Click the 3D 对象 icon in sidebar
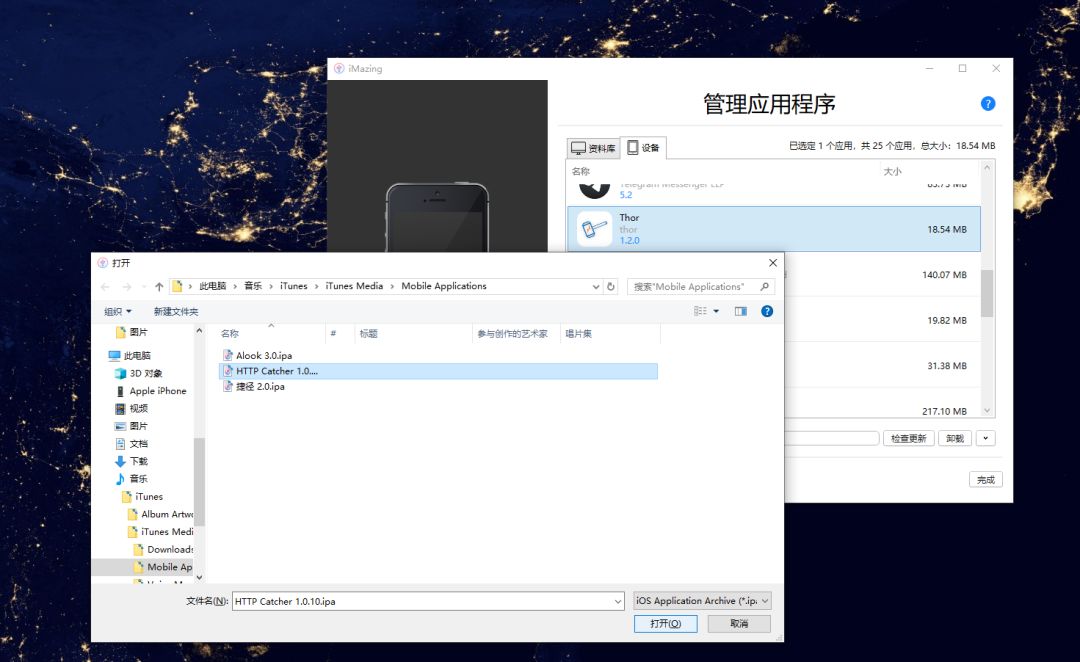The width and height of the screenshot is (1080, 662). 121,373
